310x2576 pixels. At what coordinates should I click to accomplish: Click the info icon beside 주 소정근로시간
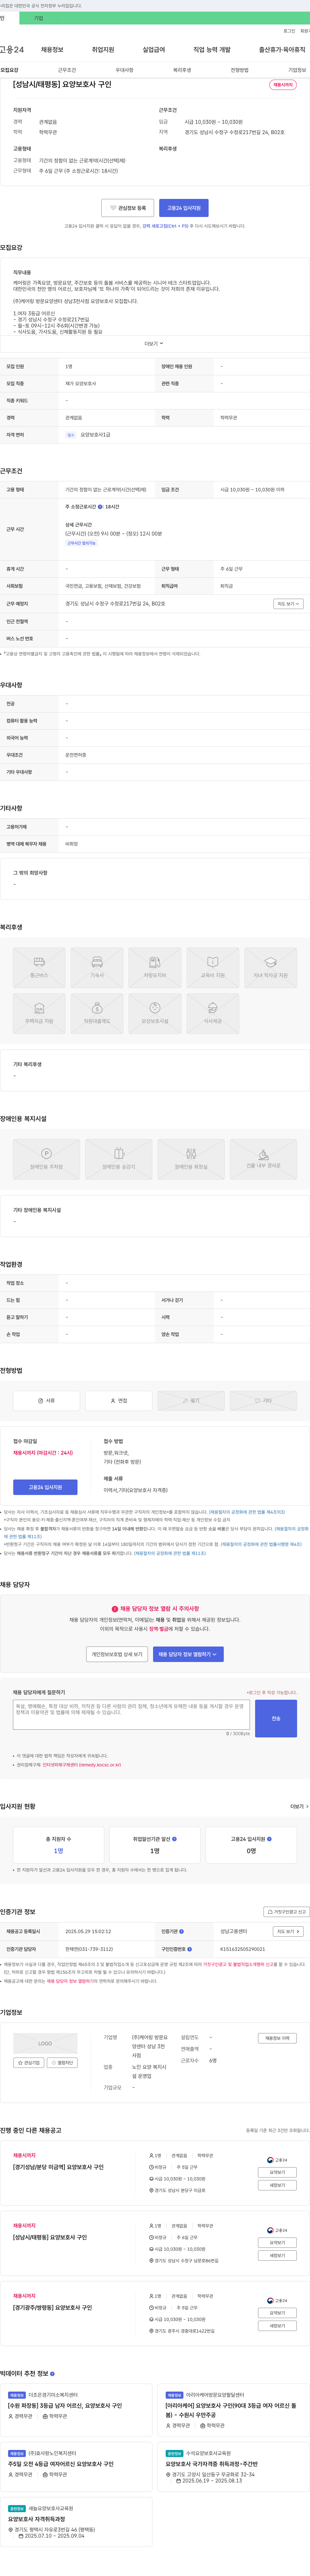[100, 507]
